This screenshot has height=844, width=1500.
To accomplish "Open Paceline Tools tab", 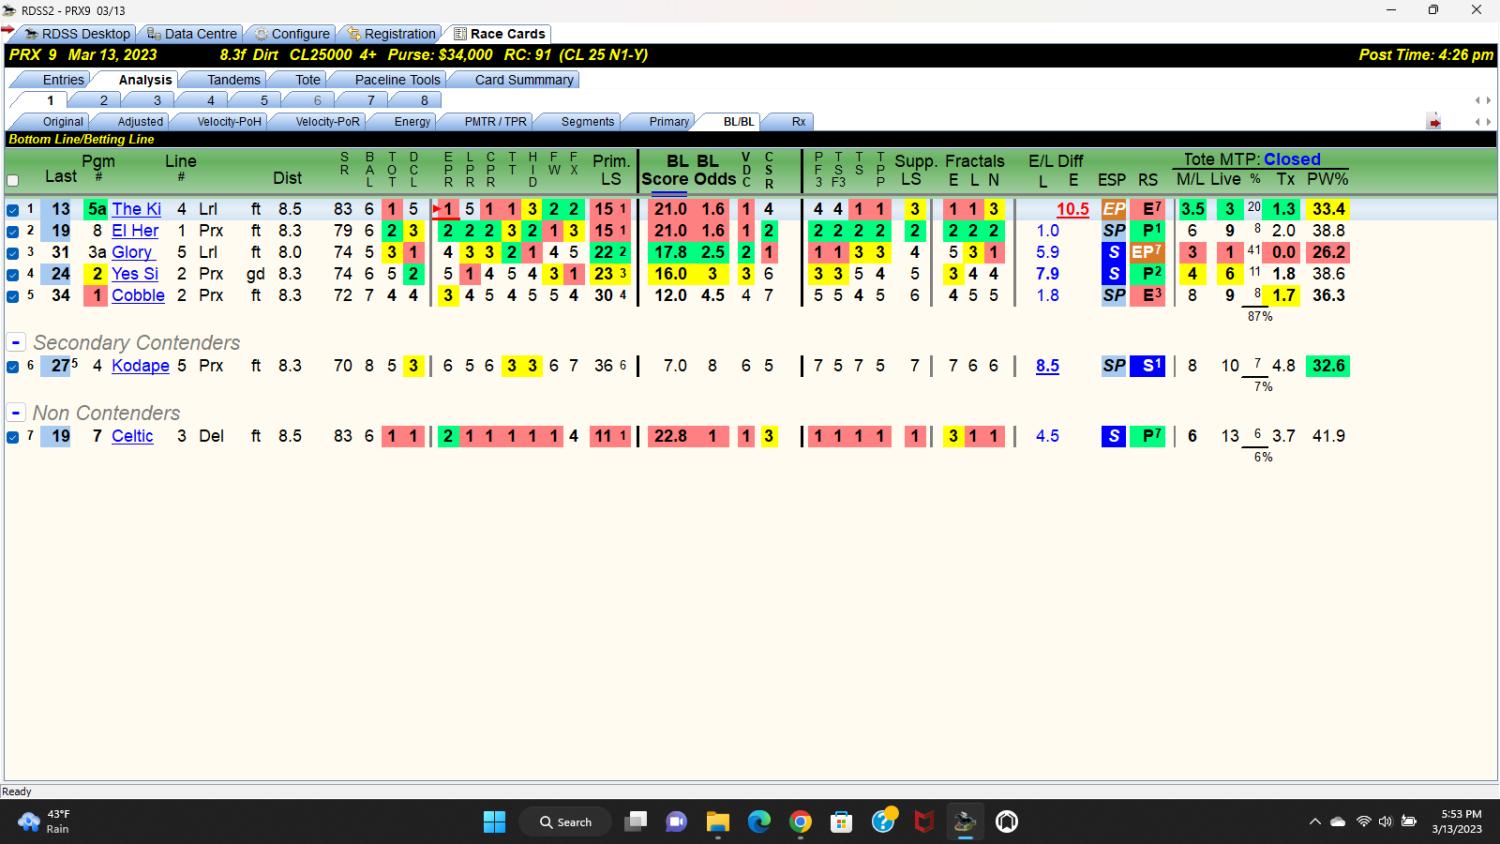I will coord(397,80).
